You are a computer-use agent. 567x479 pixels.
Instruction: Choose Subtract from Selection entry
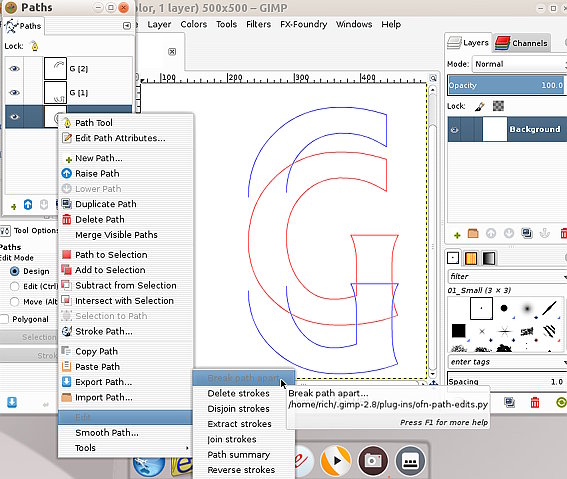[125, 286]
